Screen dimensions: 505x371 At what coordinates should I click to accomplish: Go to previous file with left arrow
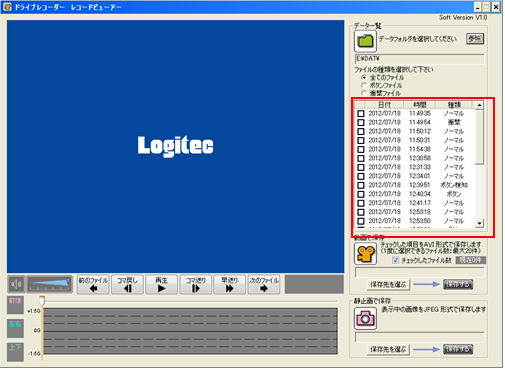pos(93,284)
